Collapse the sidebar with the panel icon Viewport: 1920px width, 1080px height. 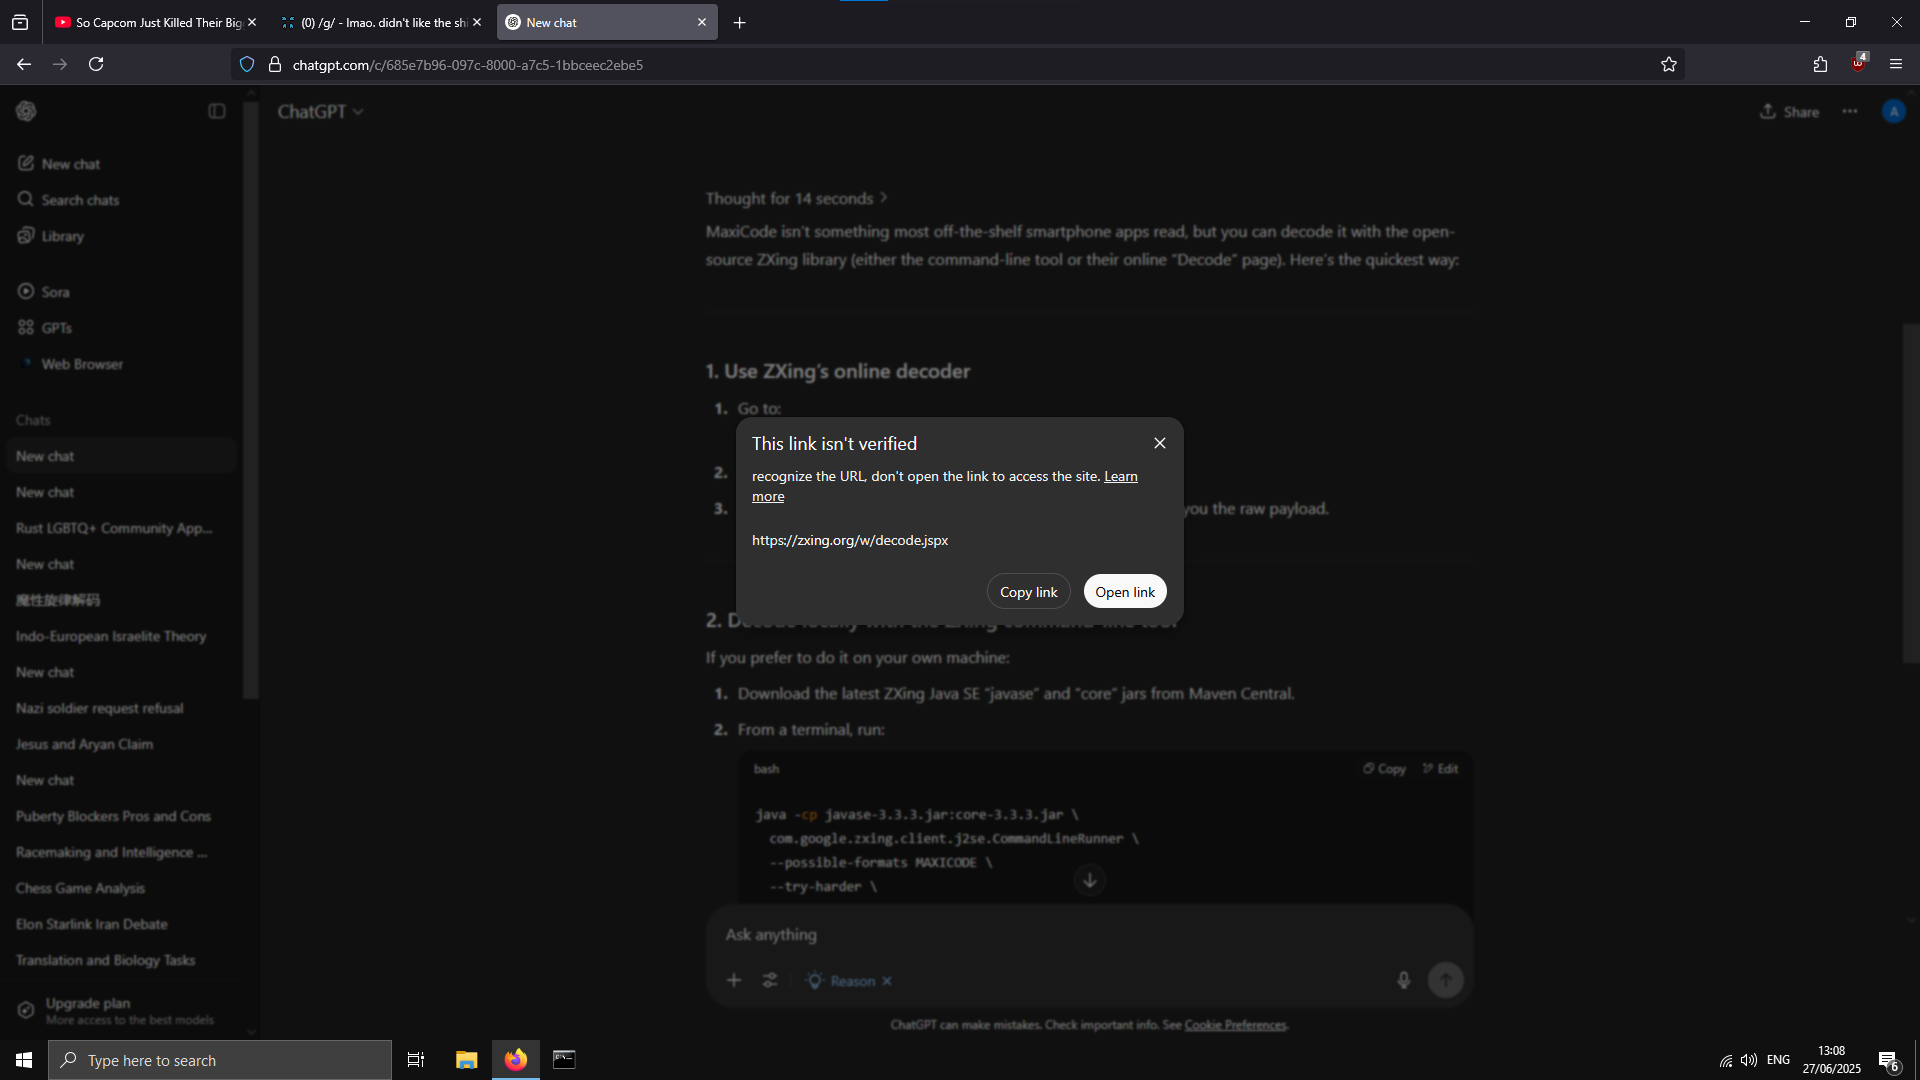[217, 111]
